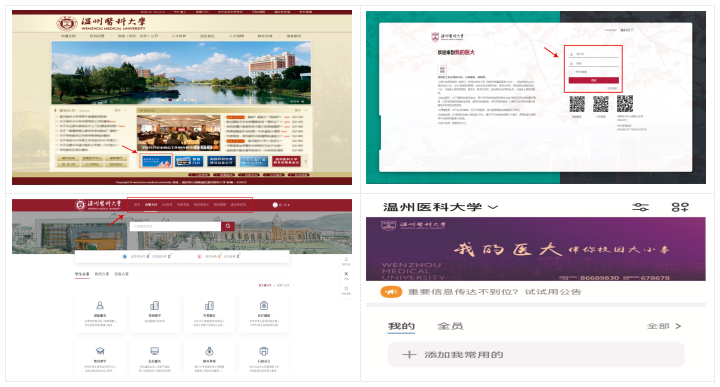Open the person-icon service card

click(x=100, y=313)
